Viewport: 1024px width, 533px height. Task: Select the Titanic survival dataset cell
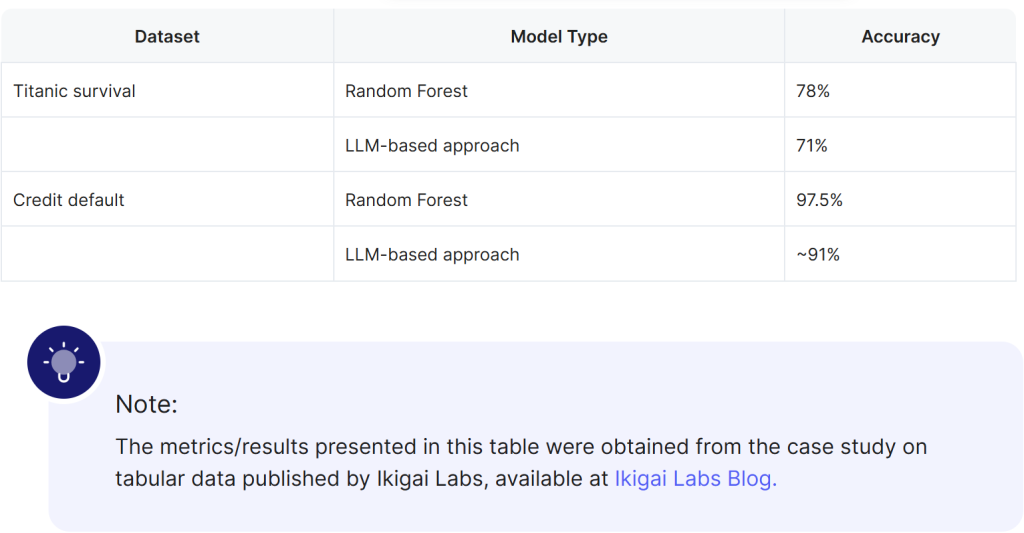[x=75, y=91]
